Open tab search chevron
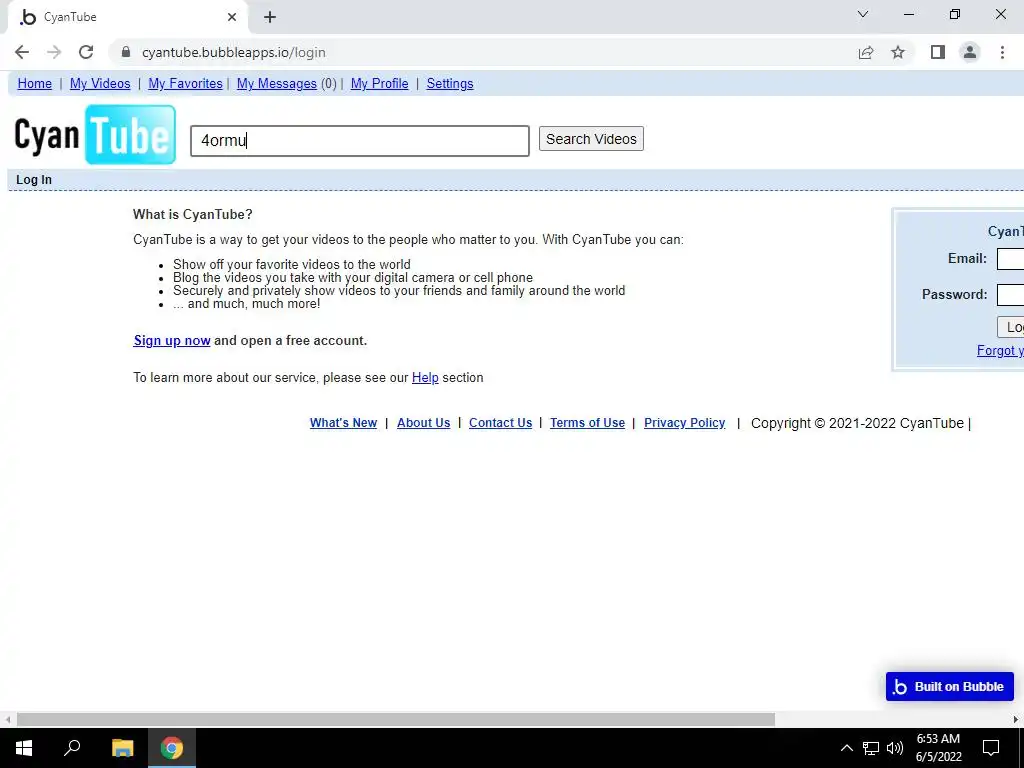This screenshot has height=768, width=1024. click(x=863, y=14)
